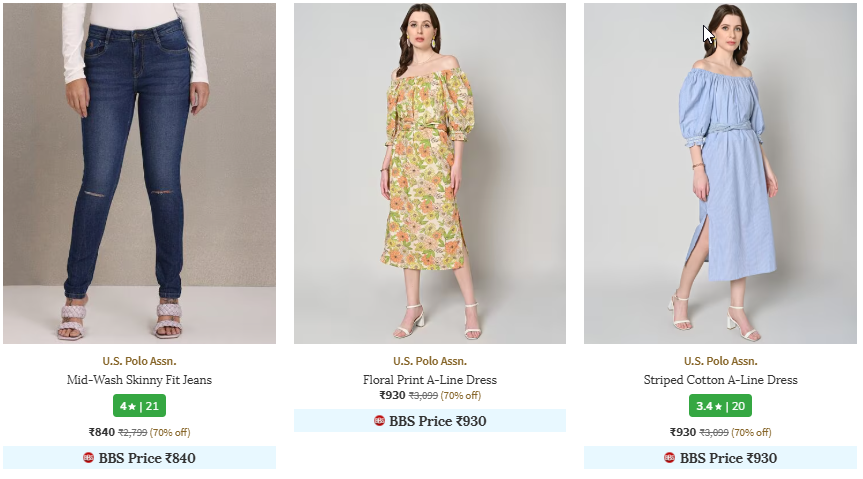
Task: Click the U.S. Polo Assn. brand above the floral dress
Action: (x=429, y=361)
